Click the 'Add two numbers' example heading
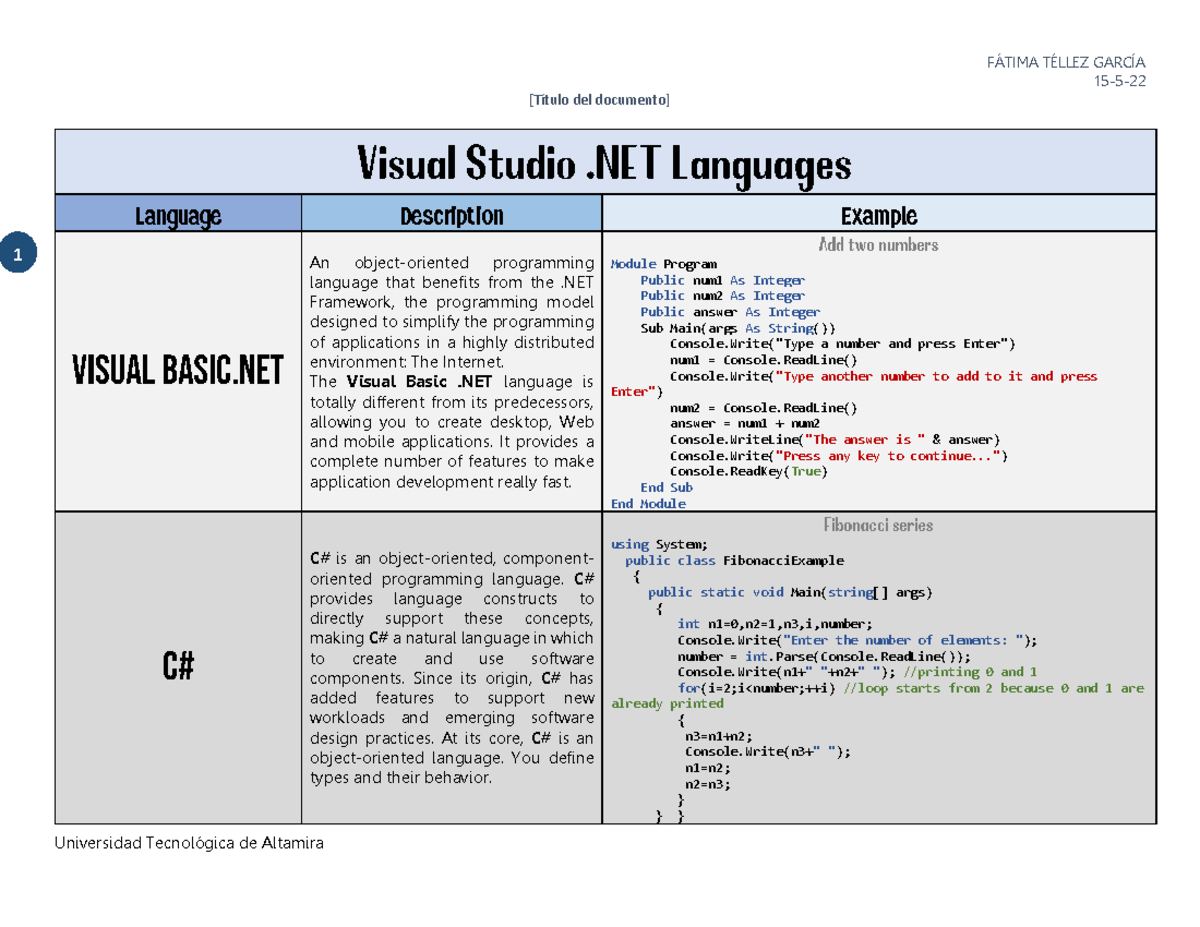Image resolution: width=1200 pixels, height=927 pixels. 880,243
